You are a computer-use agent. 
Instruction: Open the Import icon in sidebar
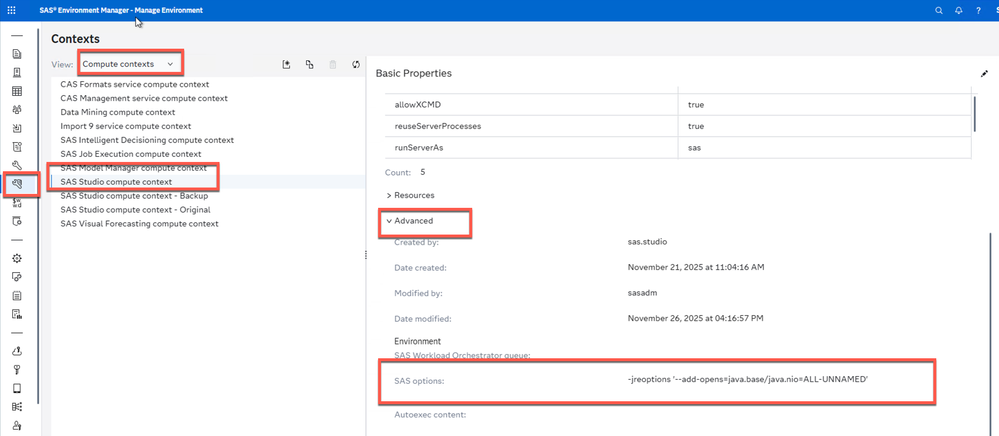pos(17,128)
